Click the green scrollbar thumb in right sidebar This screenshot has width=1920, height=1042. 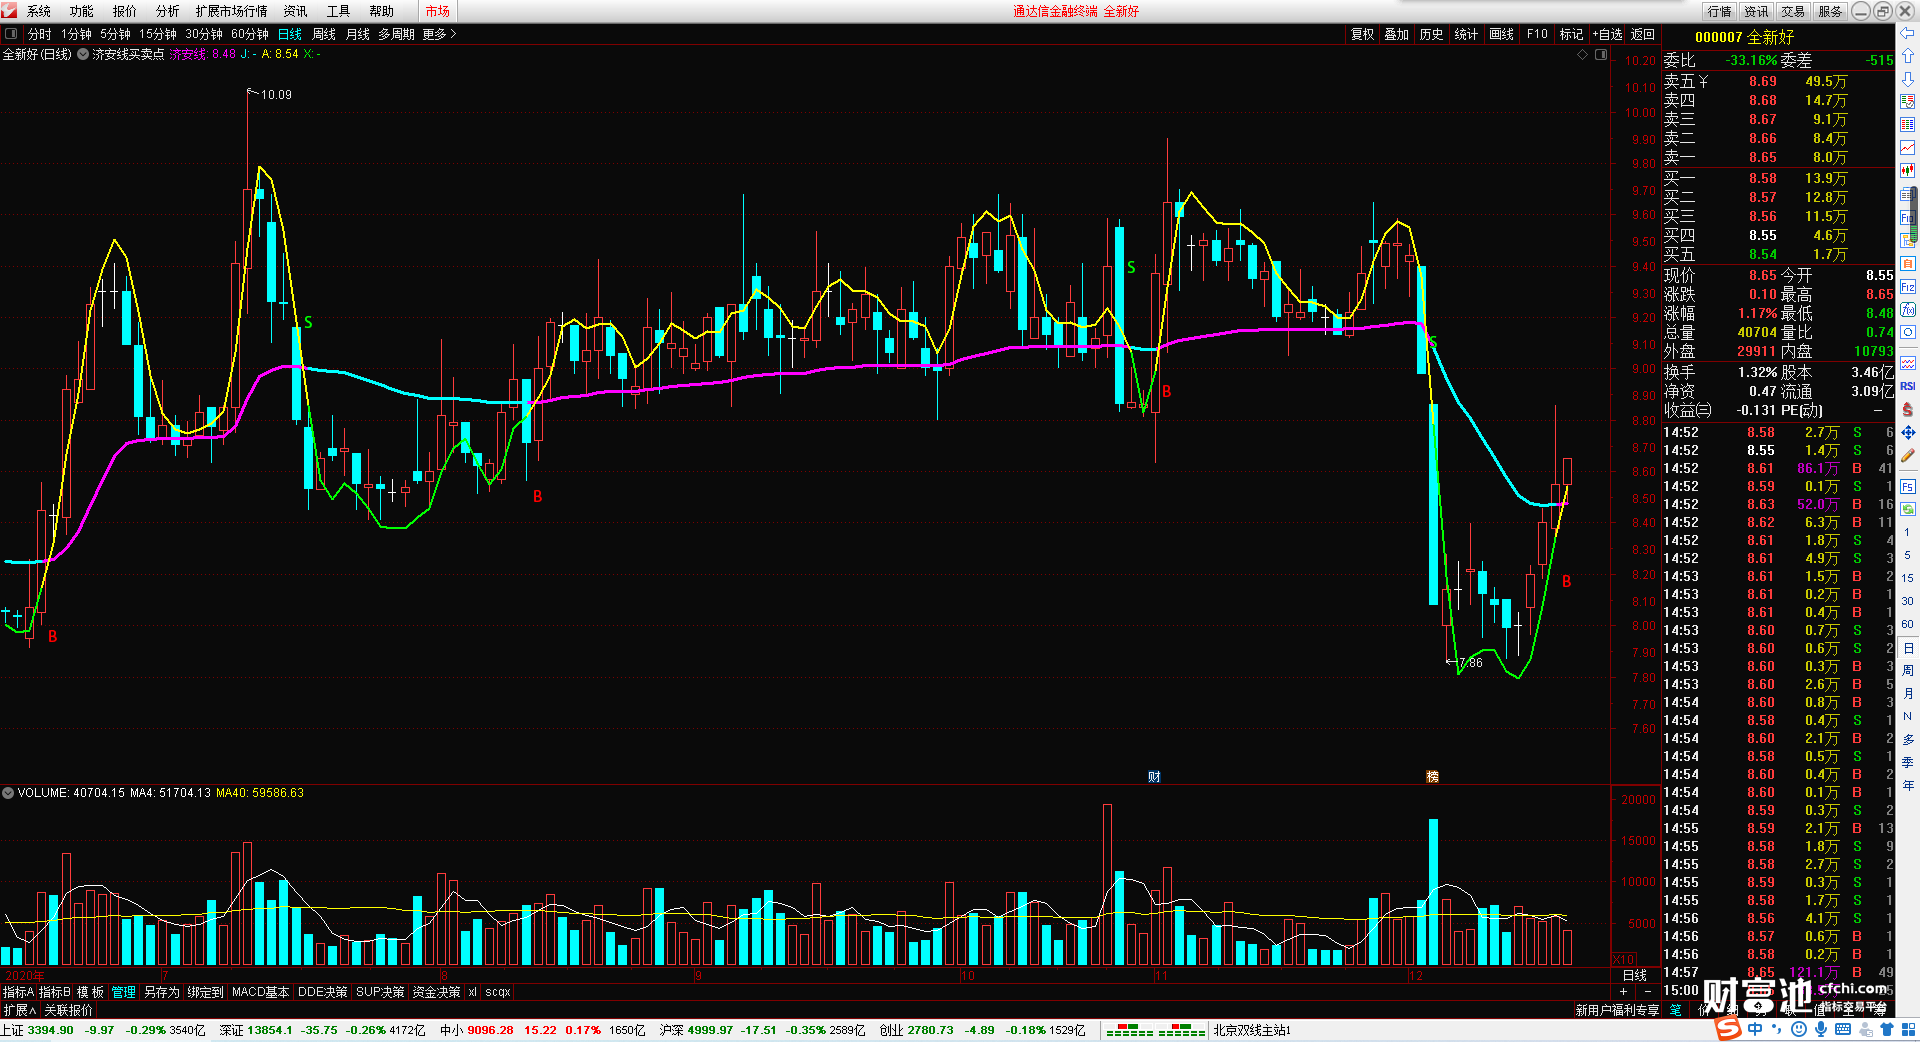(1914, 214)
